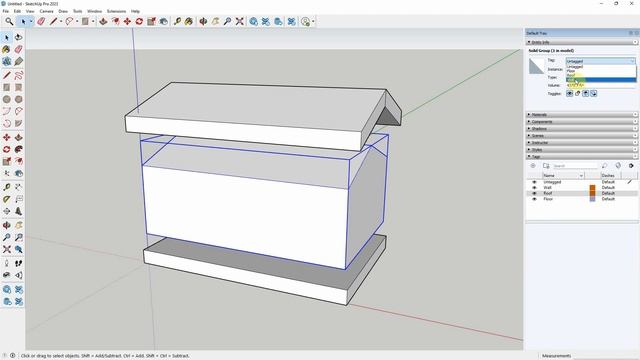Select the Circle tool

coord(7,99)
